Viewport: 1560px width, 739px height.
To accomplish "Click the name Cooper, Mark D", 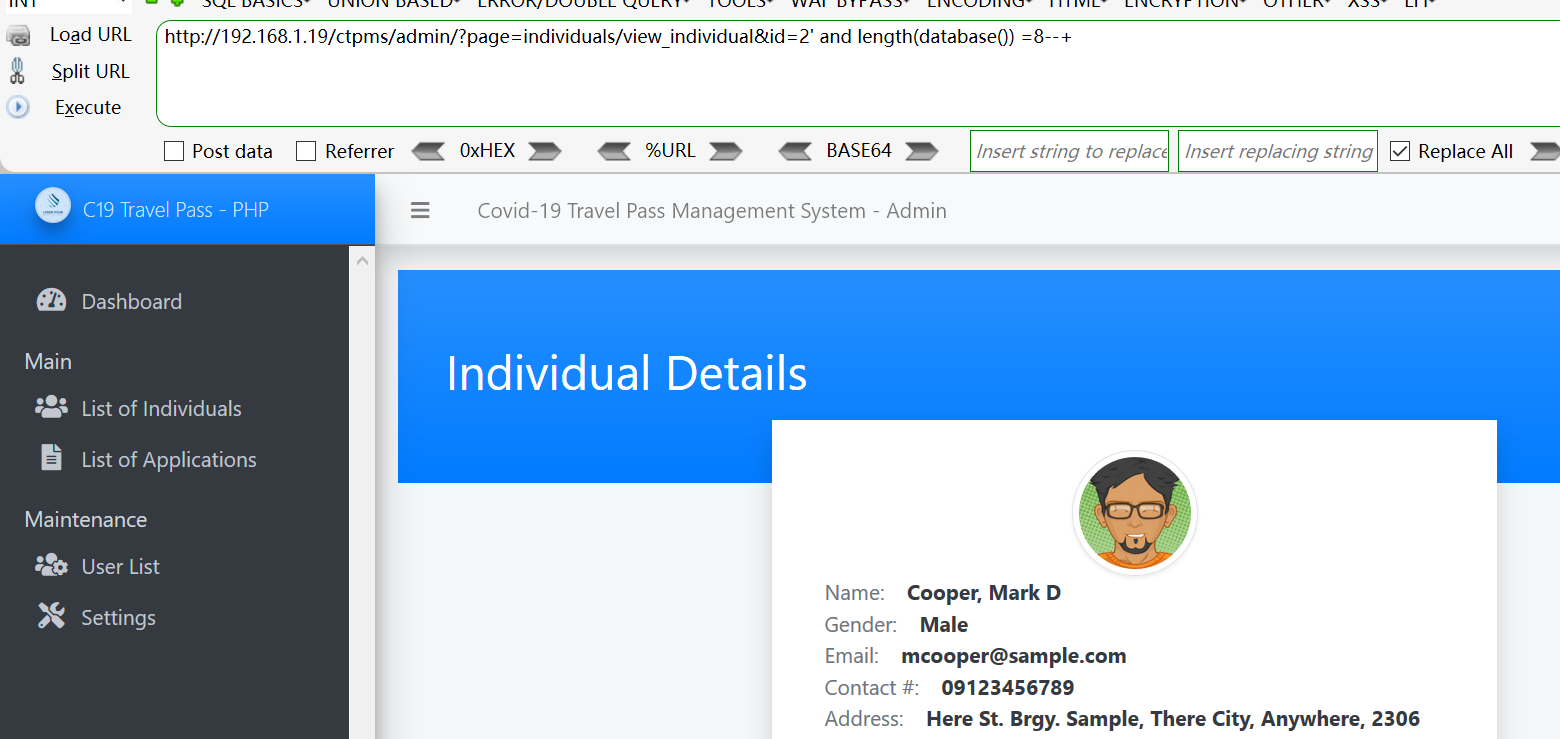I will pyautogui.click(x=984, y=593).
